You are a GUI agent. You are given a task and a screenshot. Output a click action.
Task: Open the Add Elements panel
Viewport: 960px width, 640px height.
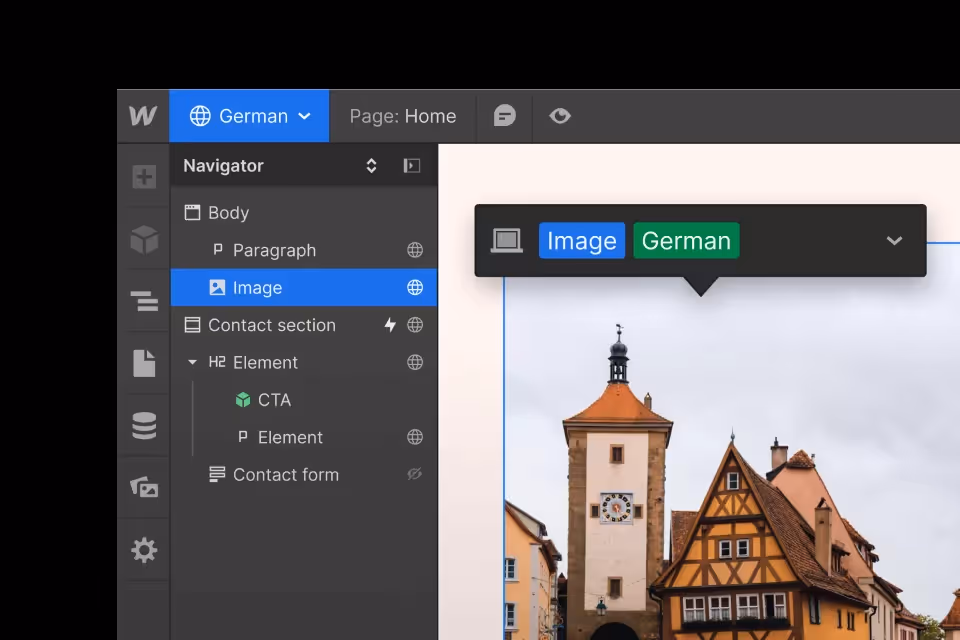click(144, 176)
